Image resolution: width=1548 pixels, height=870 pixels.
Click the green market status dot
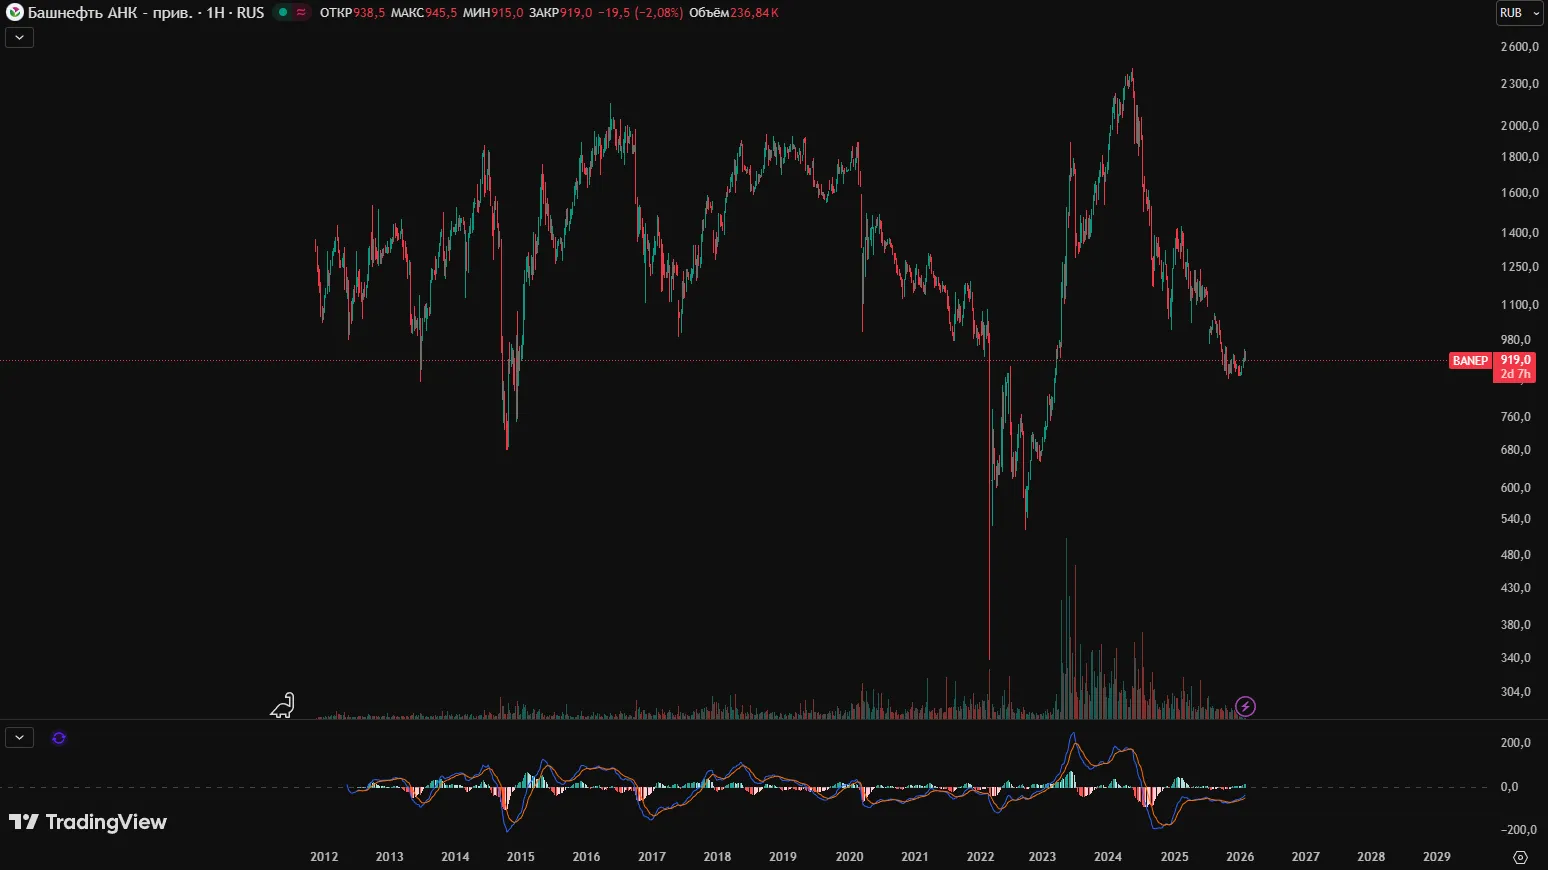(283, 13)
